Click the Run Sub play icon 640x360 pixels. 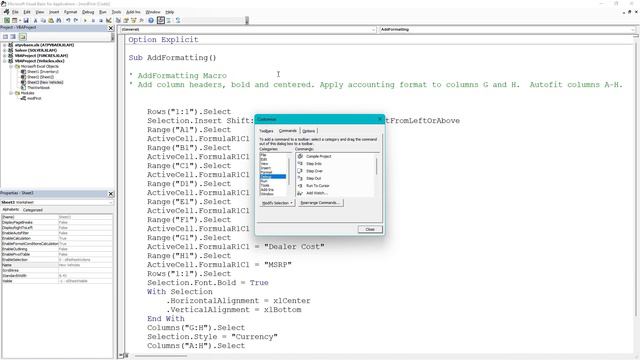(85, 20)
